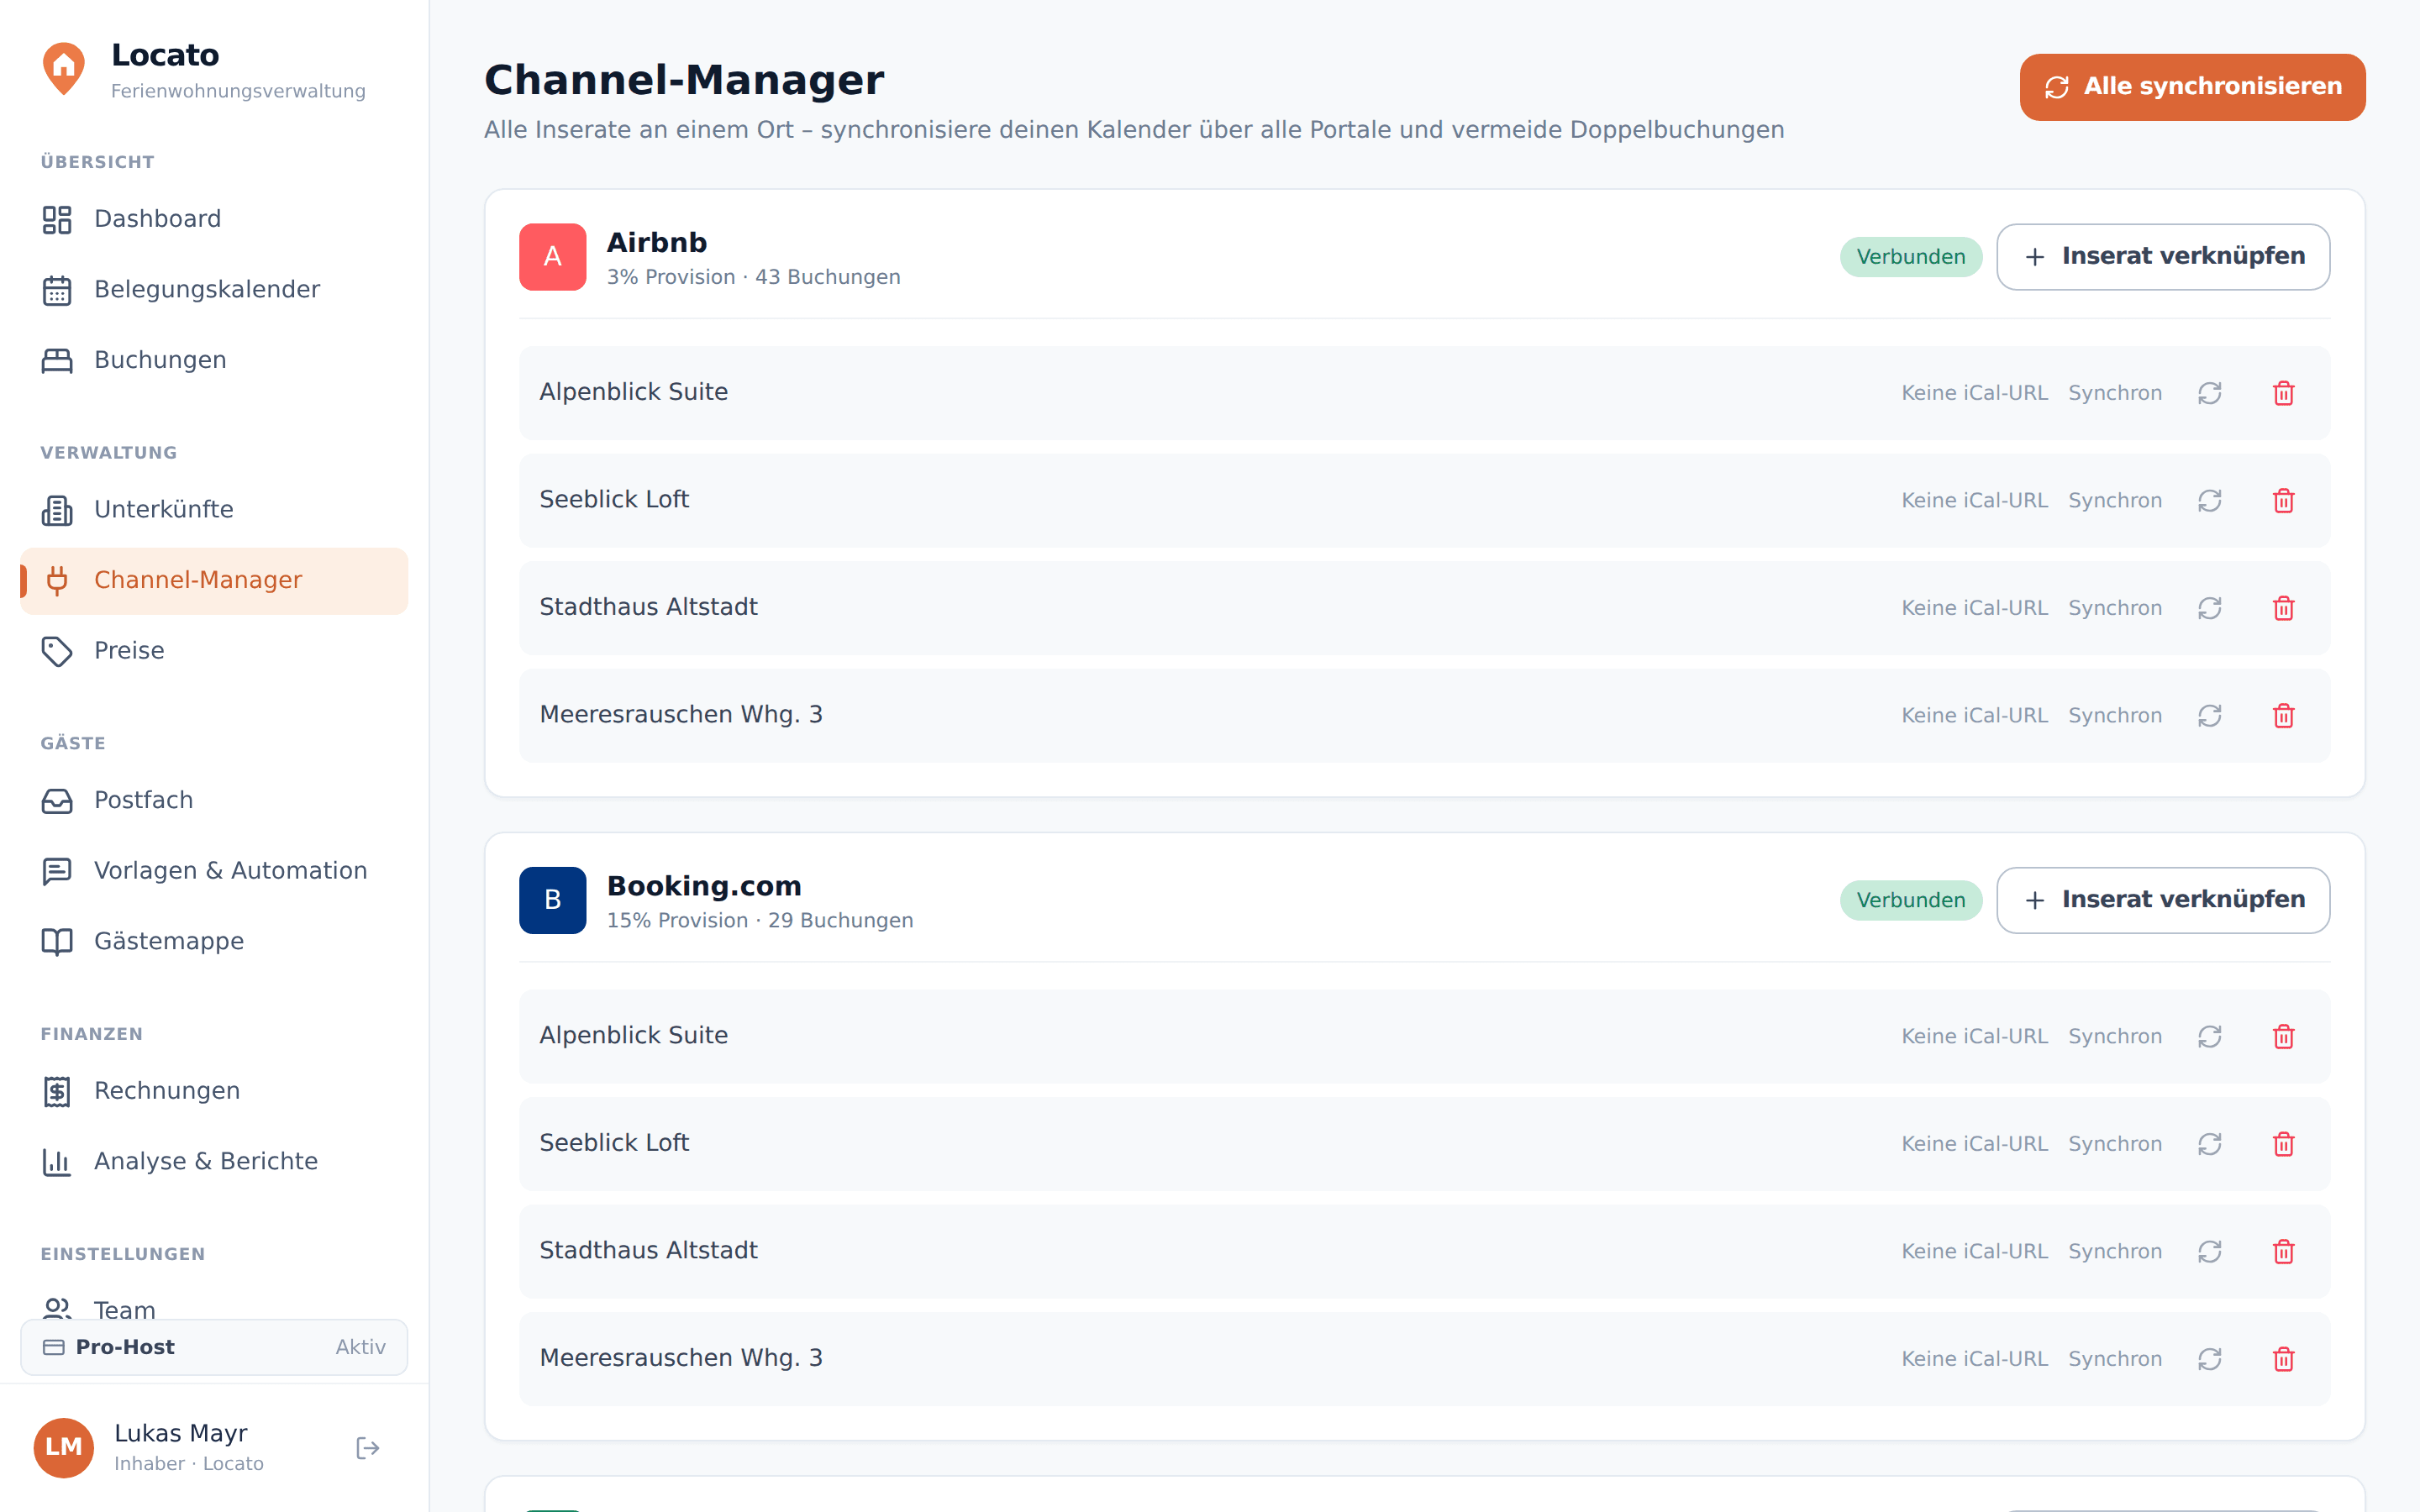Open Buchungen in the sidebar
This screenshot has height=1512, width=2420.
click(x=214, y=360)
